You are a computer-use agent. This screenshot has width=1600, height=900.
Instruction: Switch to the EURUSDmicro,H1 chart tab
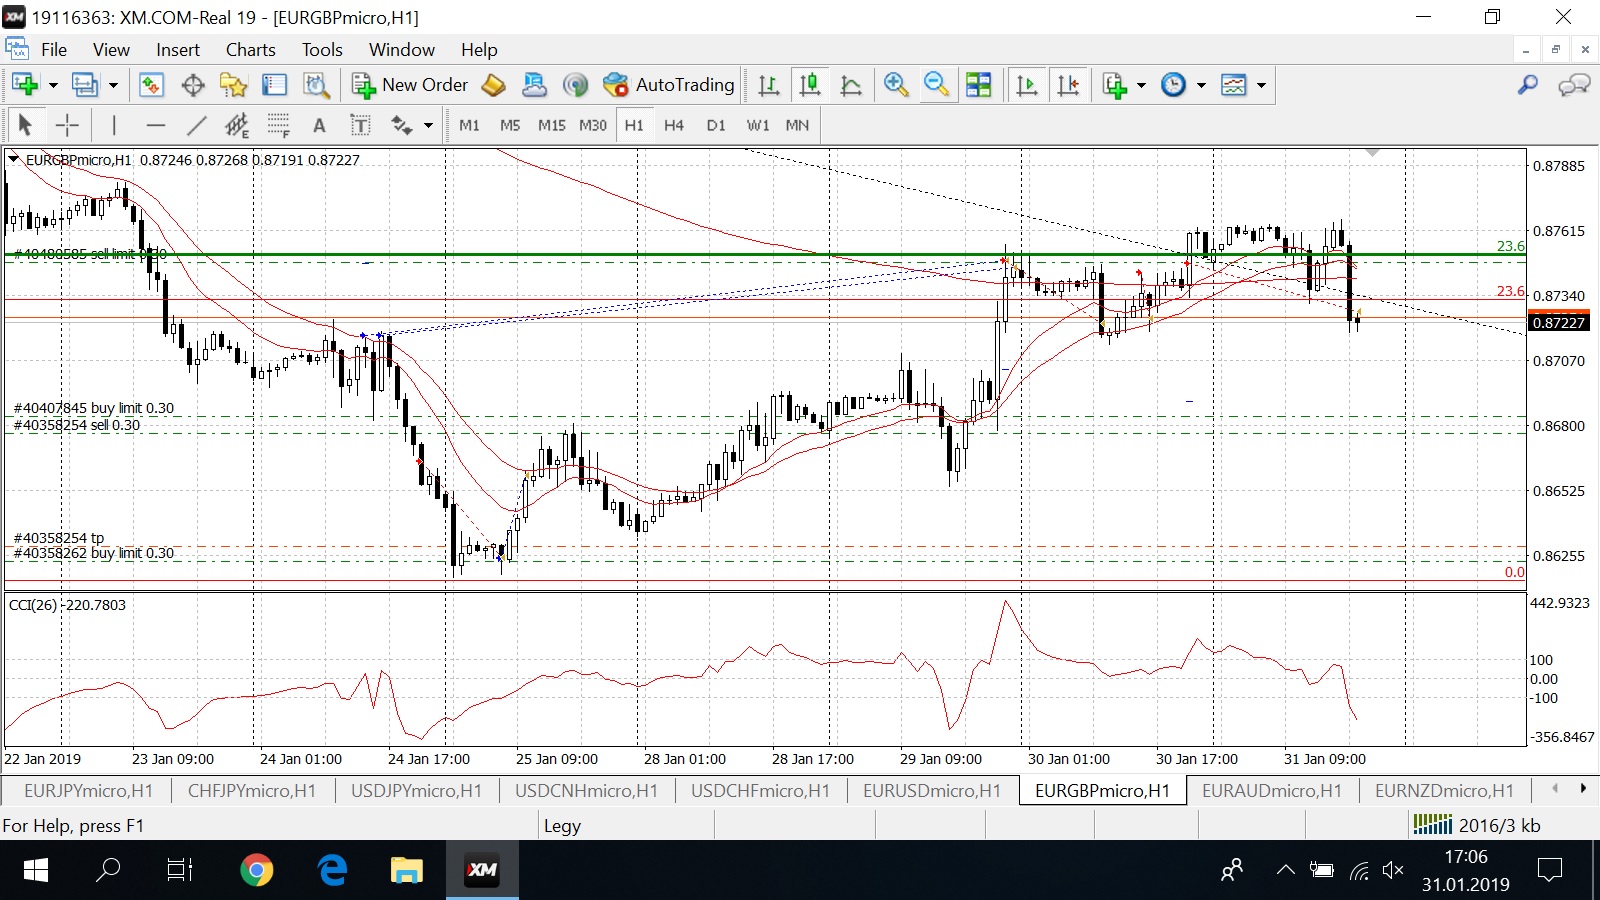click(x=931, y=791)
